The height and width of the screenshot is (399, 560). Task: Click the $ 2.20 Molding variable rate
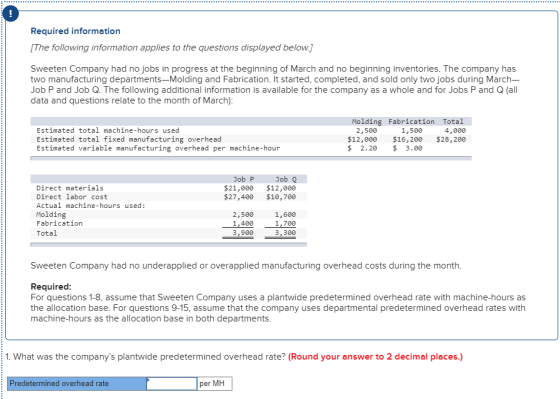362,148
